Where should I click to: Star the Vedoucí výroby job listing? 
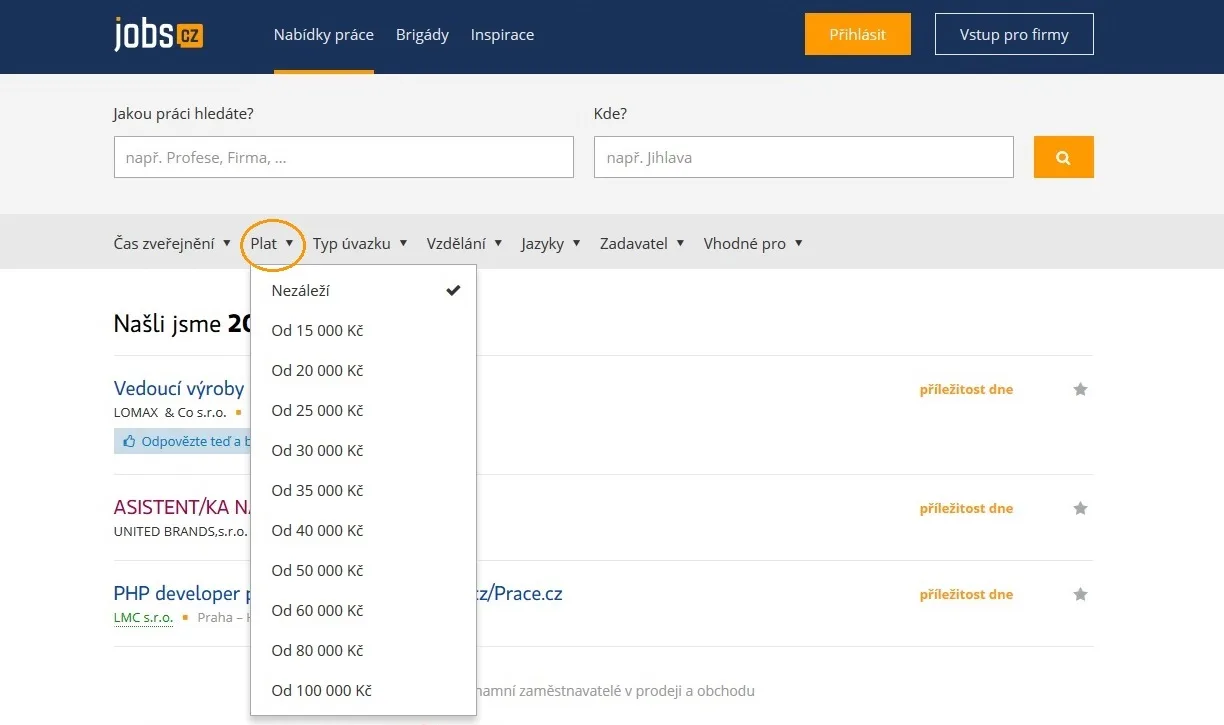[x=1080, y=389]
